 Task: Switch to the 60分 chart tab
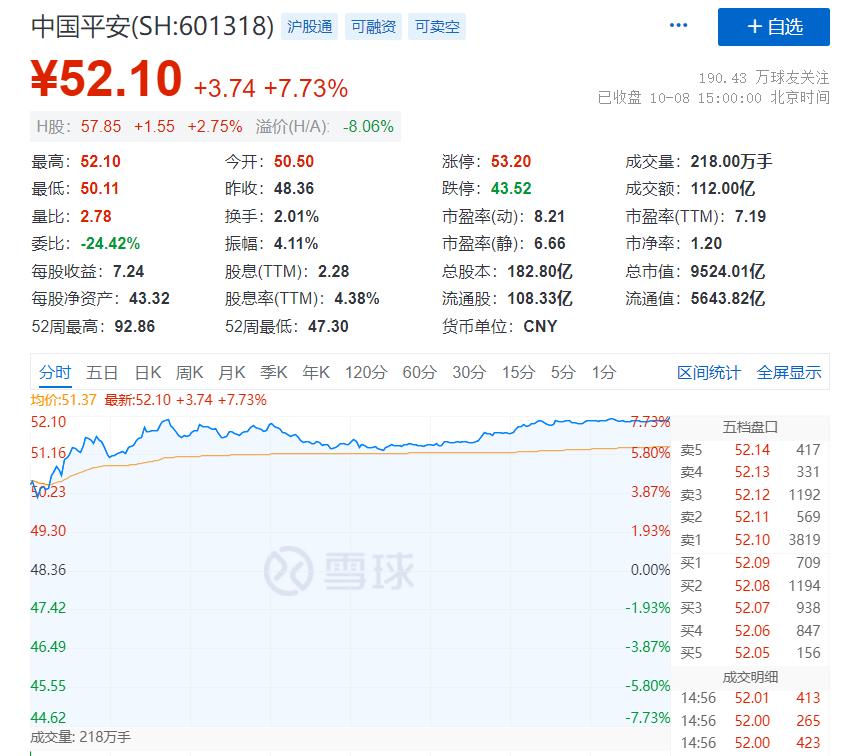[419, 372]
